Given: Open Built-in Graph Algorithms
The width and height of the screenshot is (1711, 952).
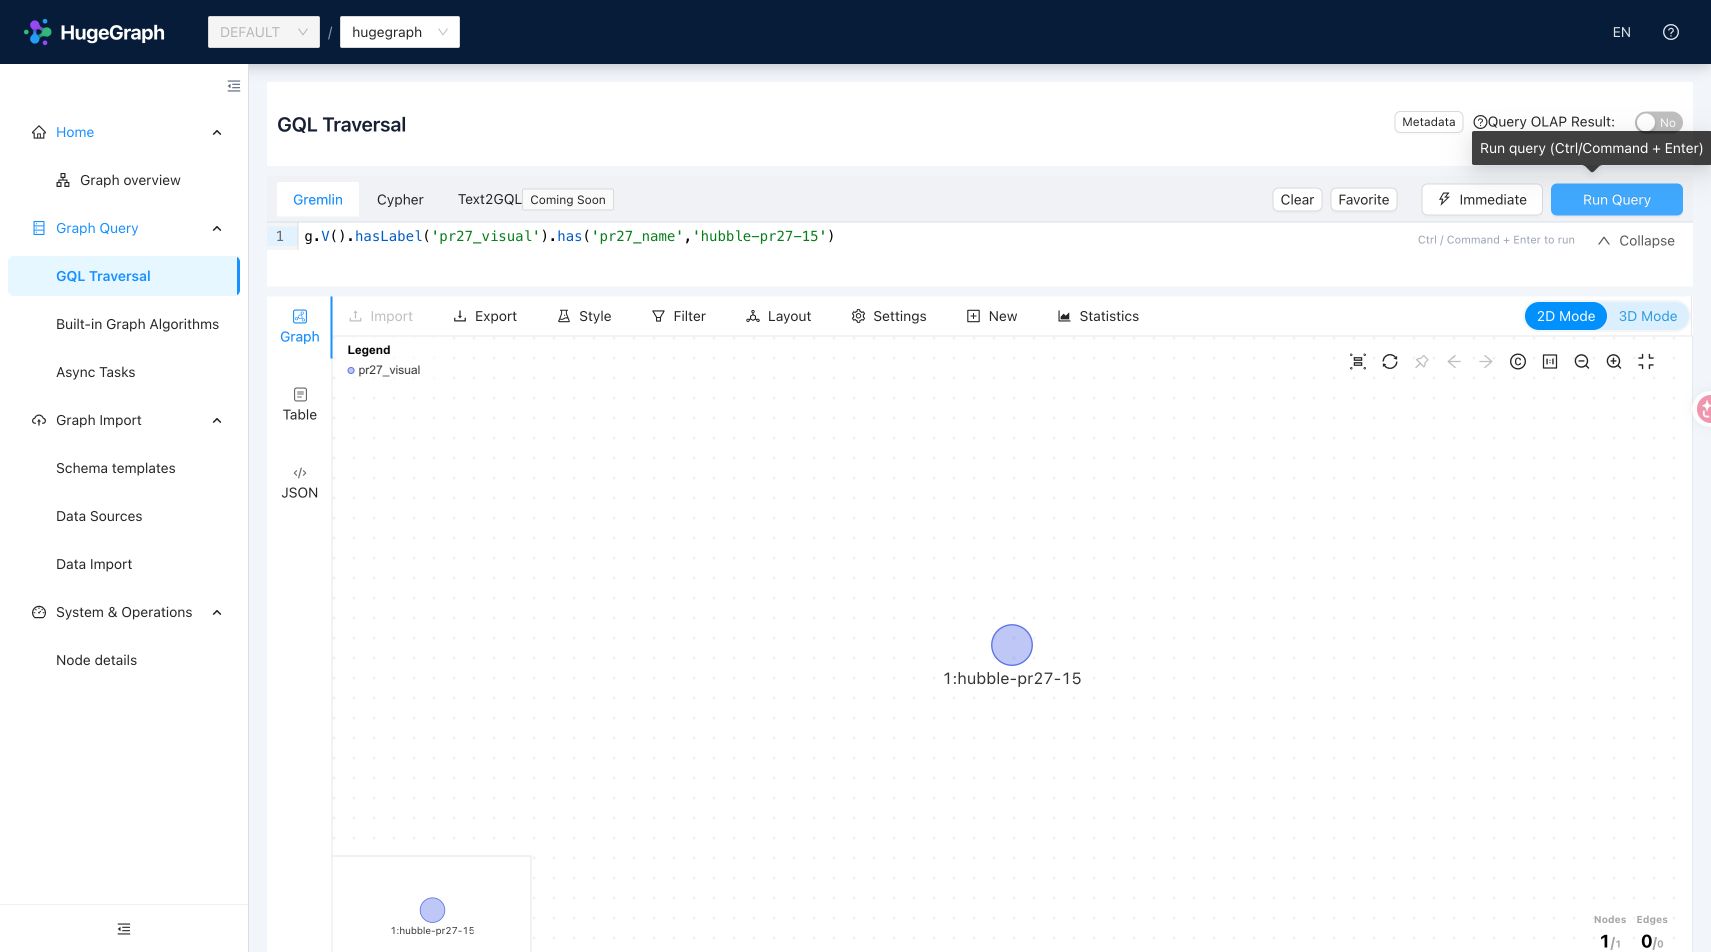Looking at the screenshot, I should click(x=137, y=324).
